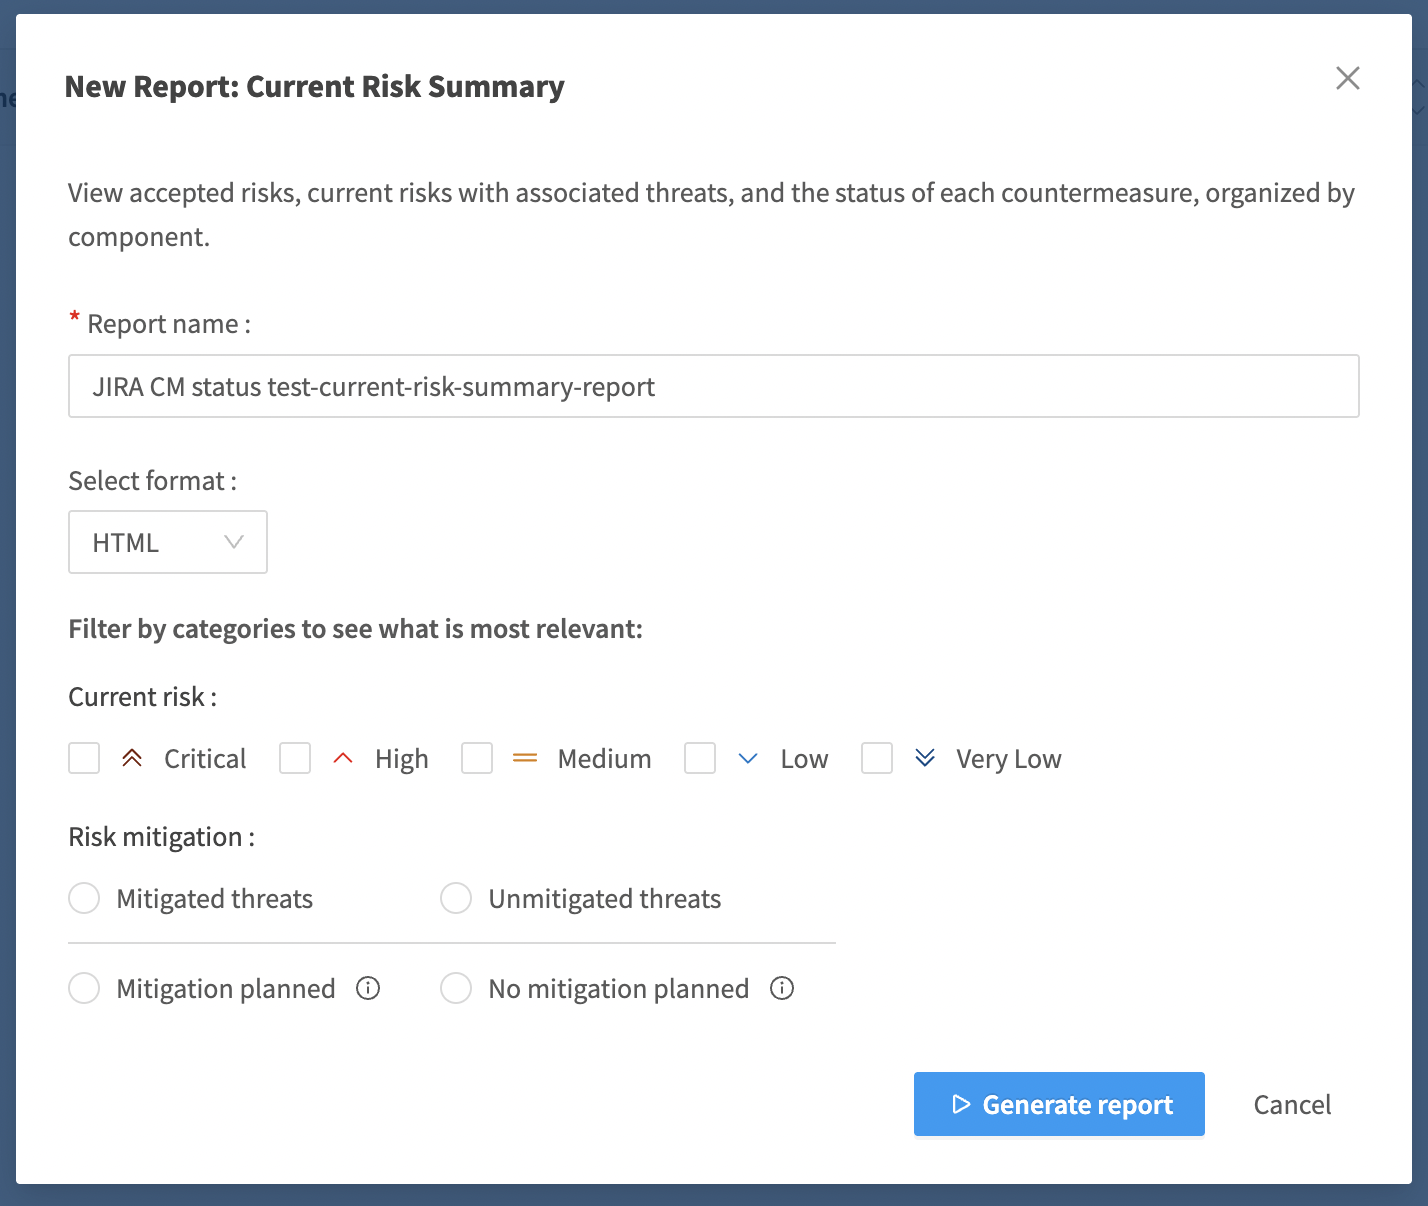Viewport: 1428px width, 1206px height.
Task: Focus the Report name input field
Action: tap(714, 386)
